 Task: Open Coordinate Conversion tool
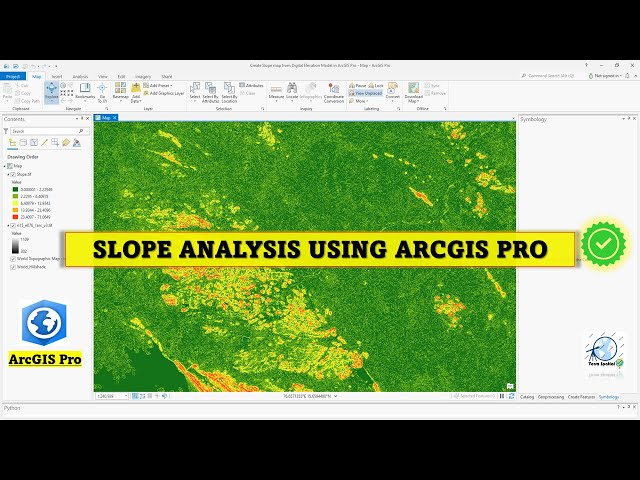click(334, 92)
